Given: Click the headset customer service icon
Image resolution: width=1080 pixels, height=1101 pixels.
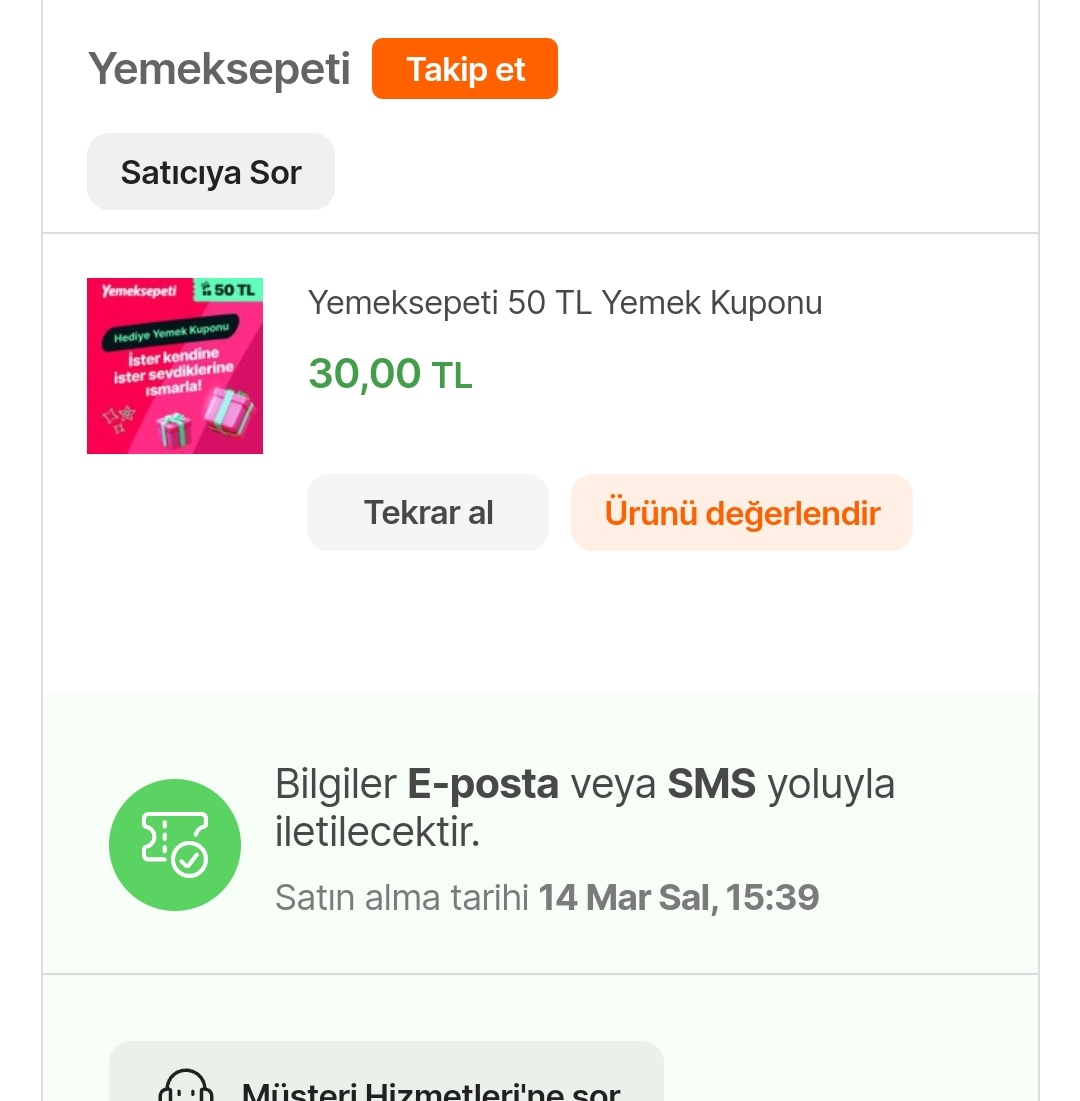Looking at the screenshot, I should coord(187,1088).
